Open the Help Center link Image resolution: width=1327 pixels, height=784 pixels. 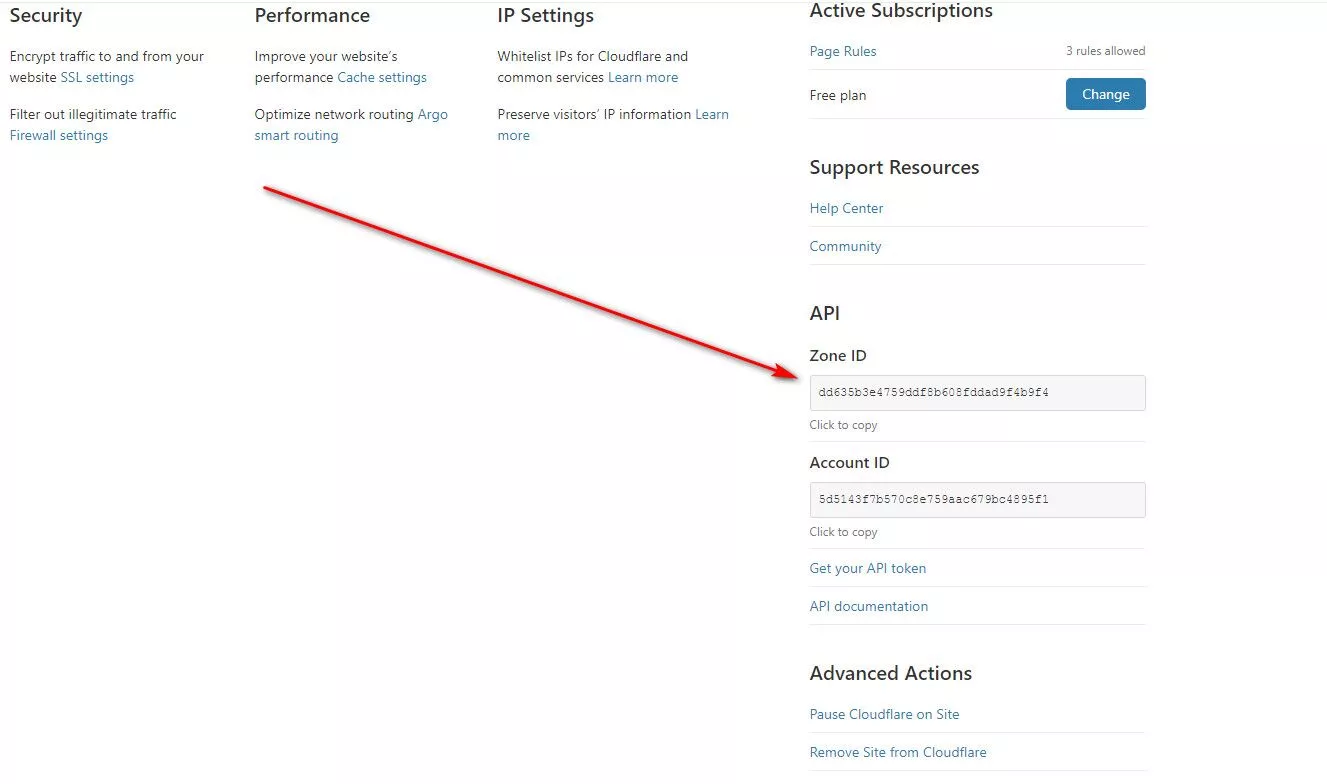[x=846, y=208]
